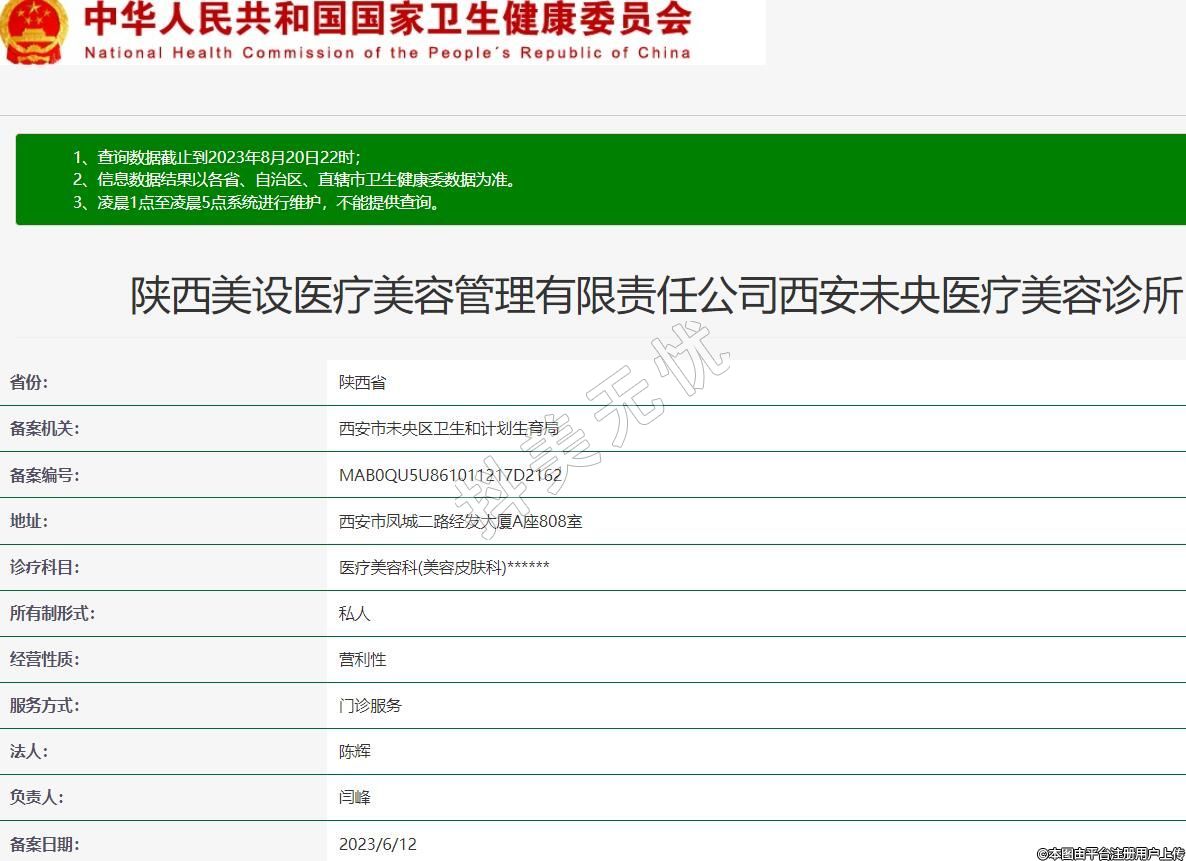
Task: Click the upload copyright notice at bottom right
Action: [x=1110, y=853]
